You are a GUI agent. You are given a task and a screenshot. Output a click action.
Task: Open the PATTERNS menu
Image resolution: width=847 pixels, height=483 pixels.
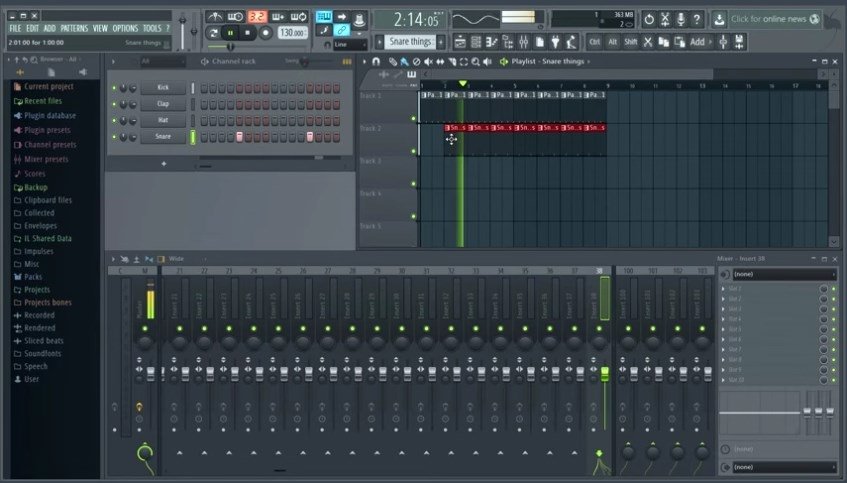(74, 28)
